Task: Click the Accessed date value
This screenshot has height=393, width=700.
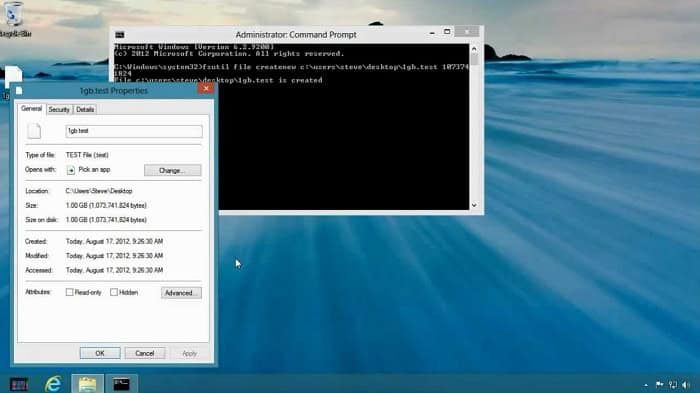Action: tap(114, 270)
